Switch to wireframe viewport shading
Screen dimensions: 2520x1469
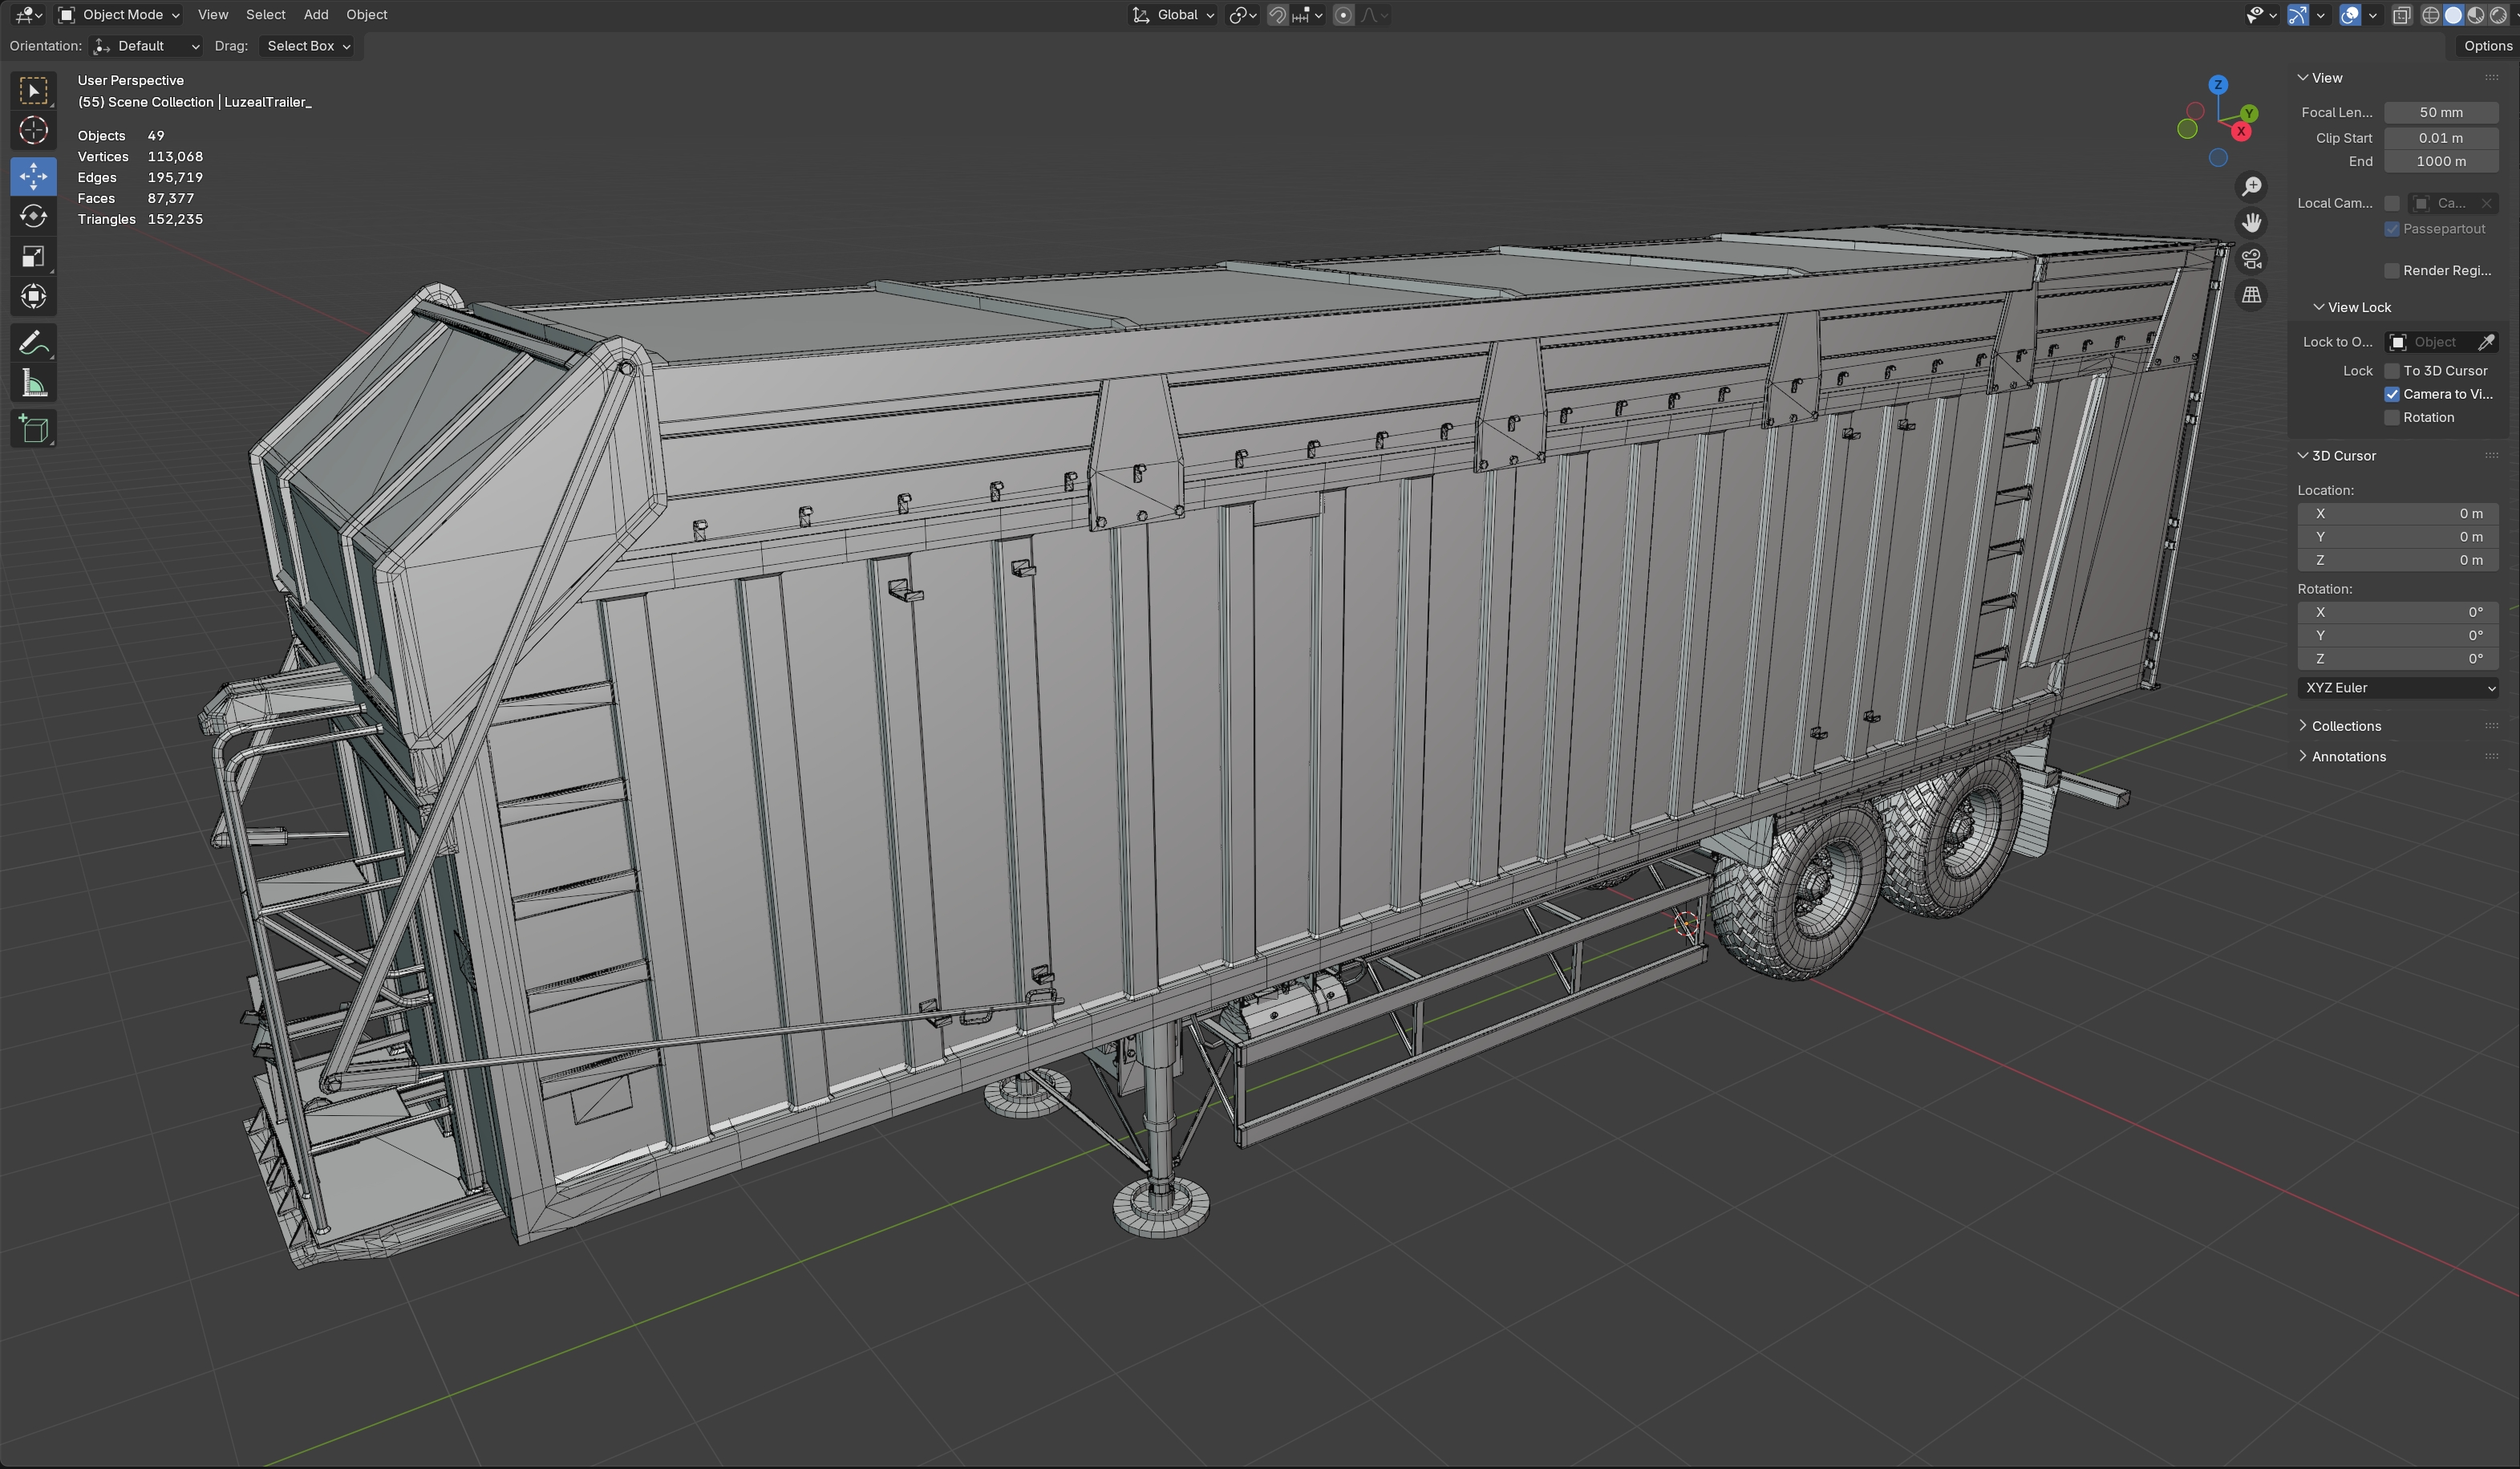[x=2430, y=15]
